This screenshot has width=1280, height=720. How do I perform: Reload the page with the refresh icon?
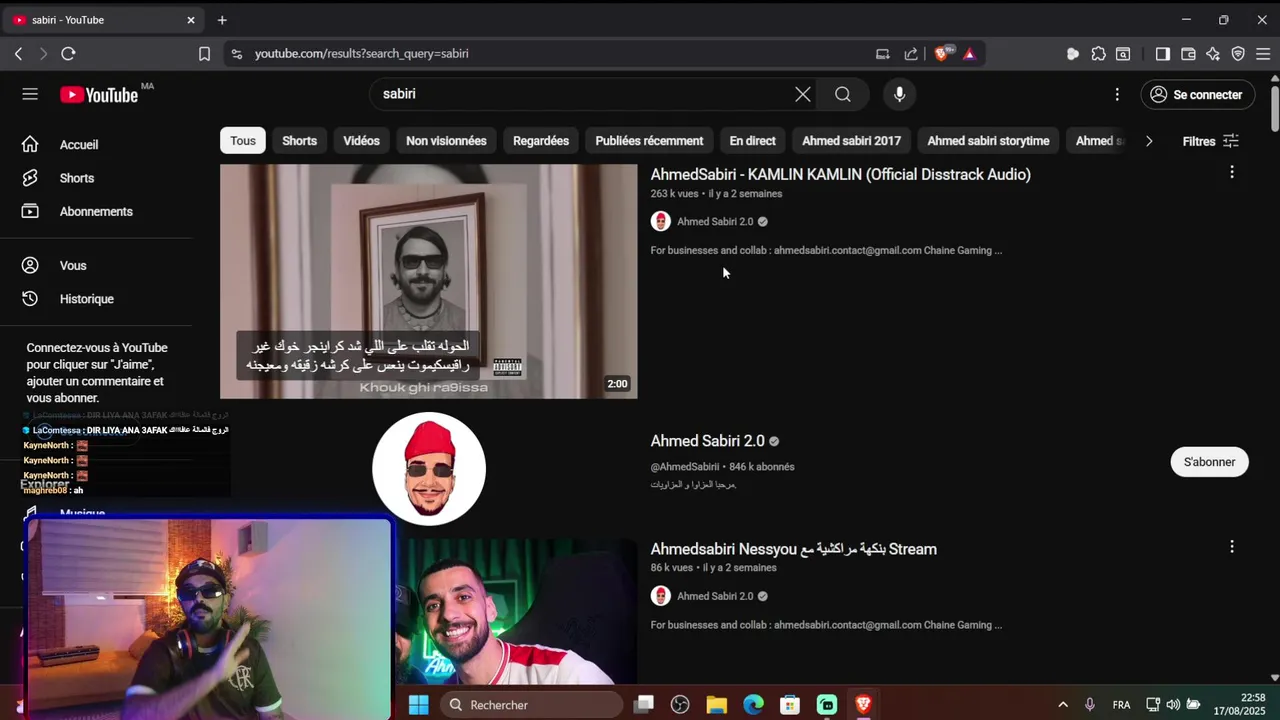(68, 54)
